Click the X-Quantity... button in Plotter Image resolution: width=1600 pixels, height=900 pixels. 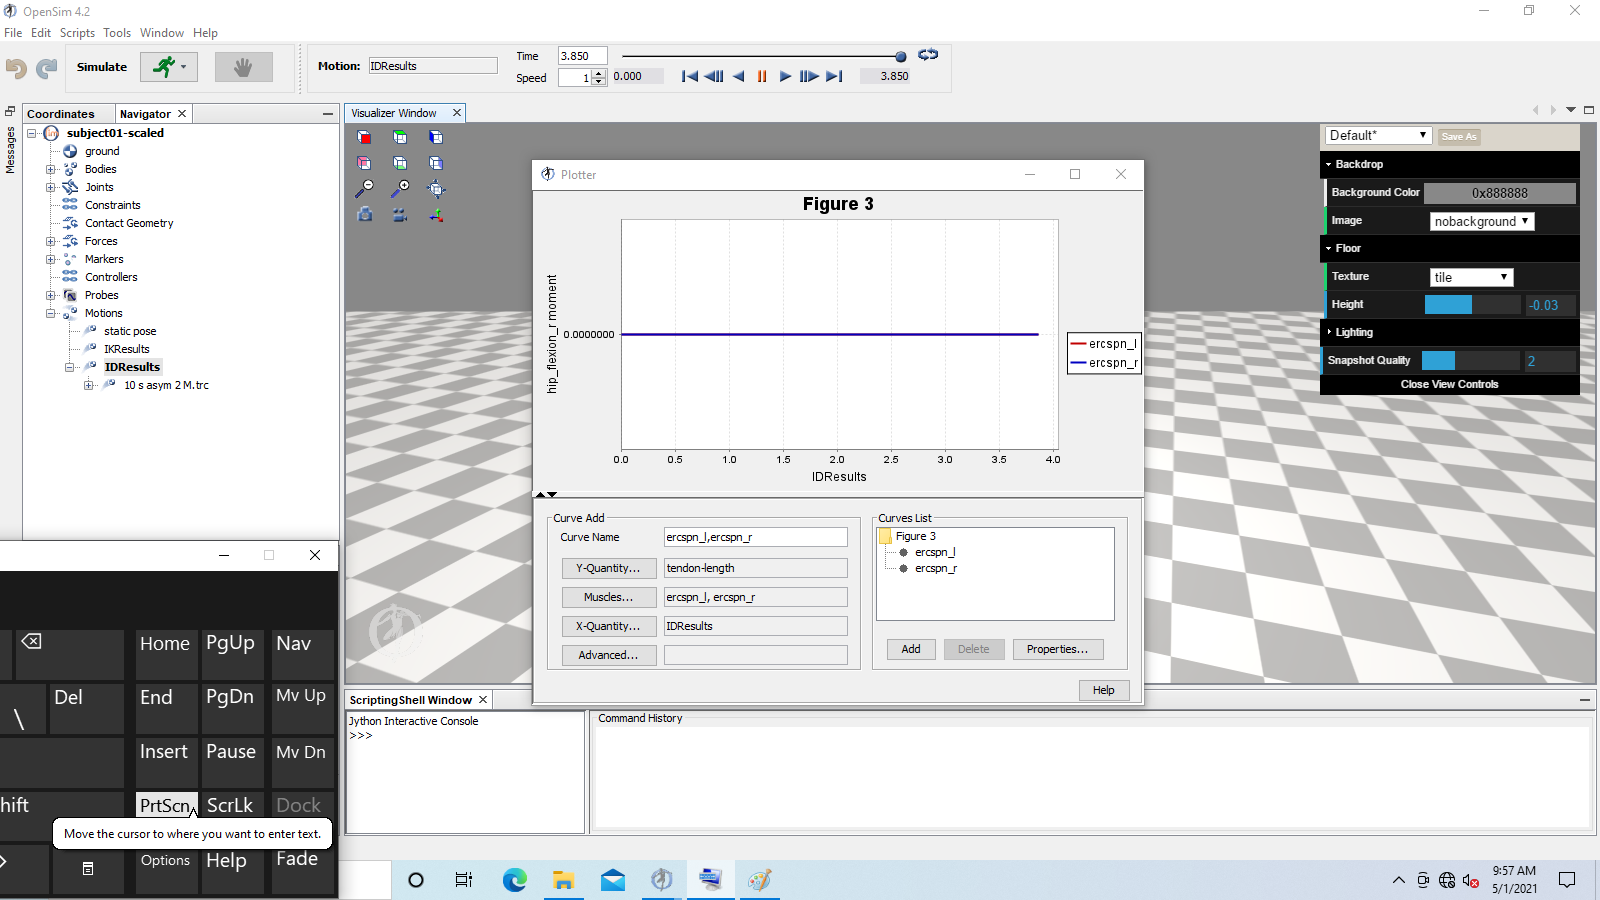click(608, 626)
